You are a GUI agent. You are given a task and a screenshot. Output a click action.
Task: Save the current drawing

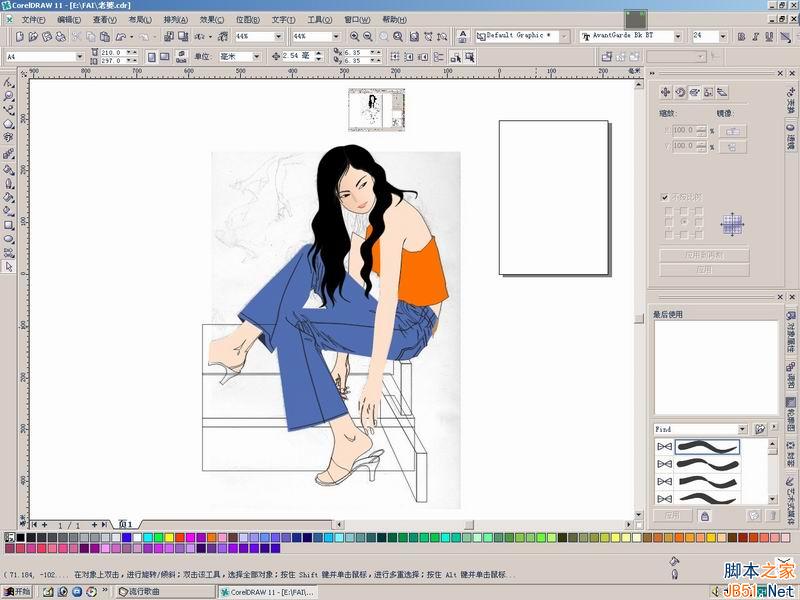tap(47, 36)
